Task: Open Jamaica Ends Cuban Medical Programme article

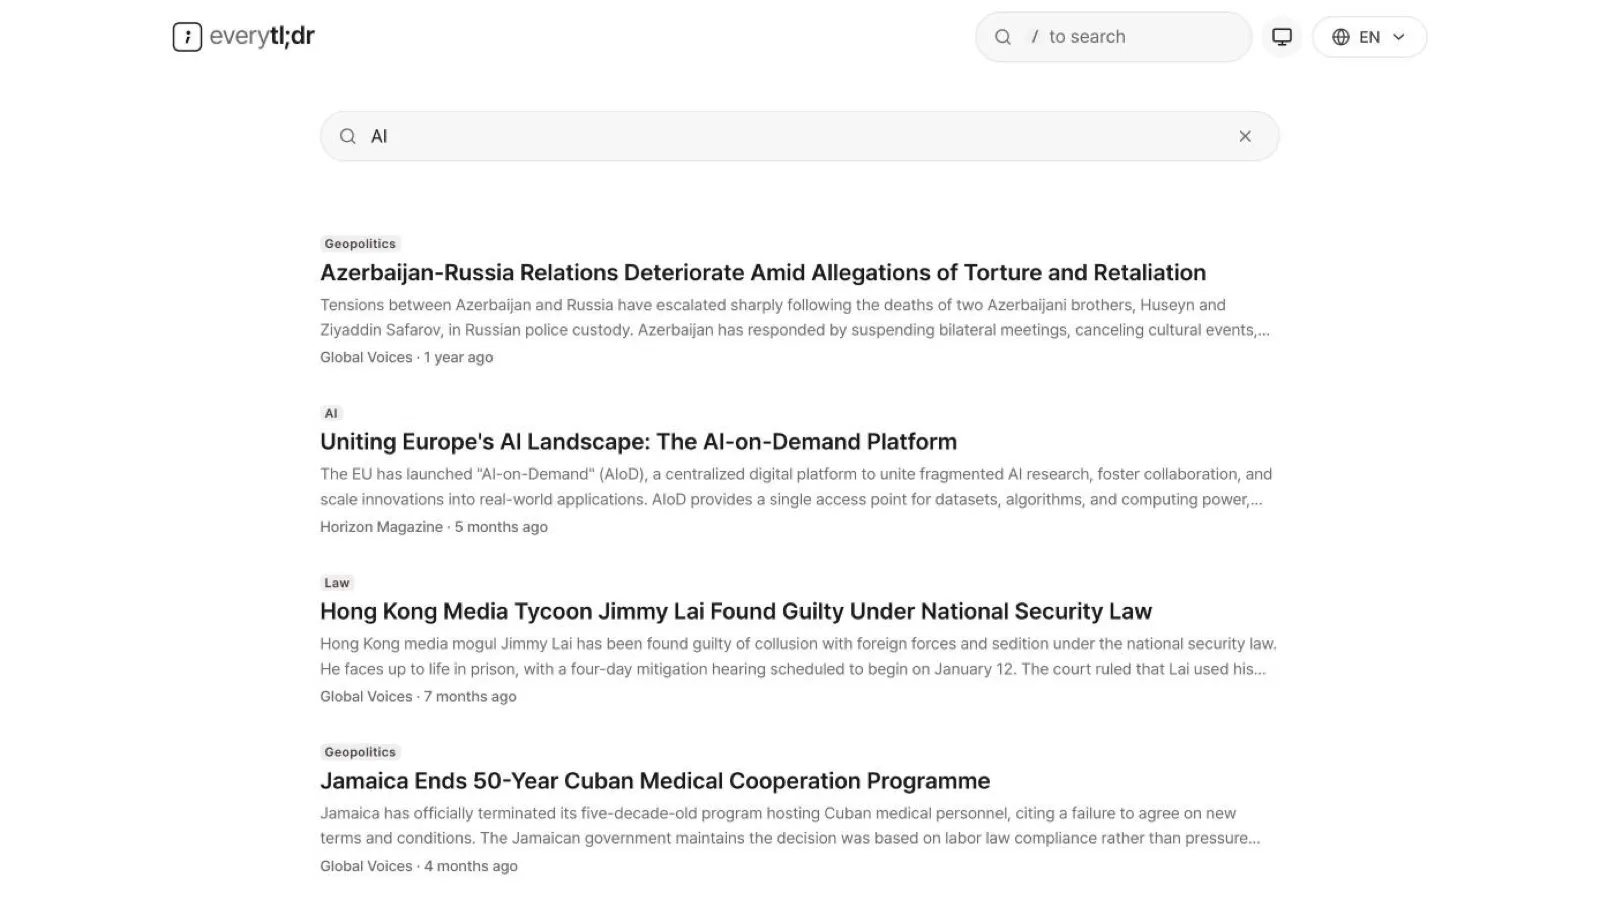Action: click(655, 781)
